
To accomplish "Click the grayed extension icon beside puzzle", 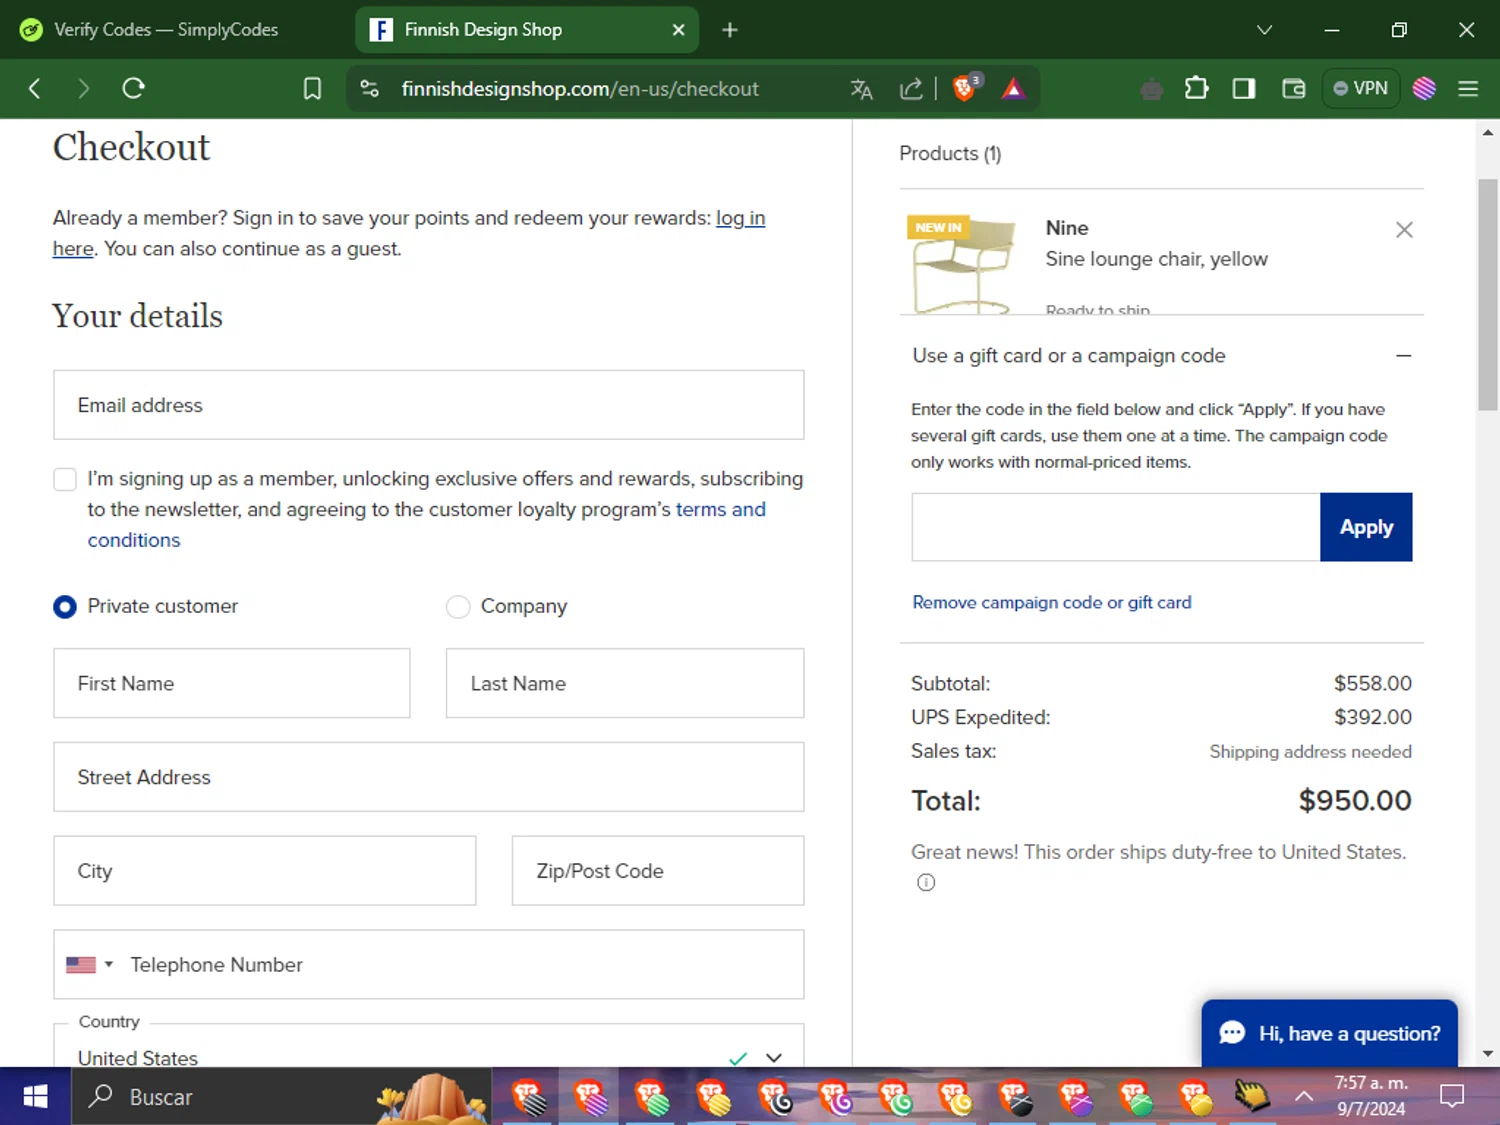I will [1151, 90].
